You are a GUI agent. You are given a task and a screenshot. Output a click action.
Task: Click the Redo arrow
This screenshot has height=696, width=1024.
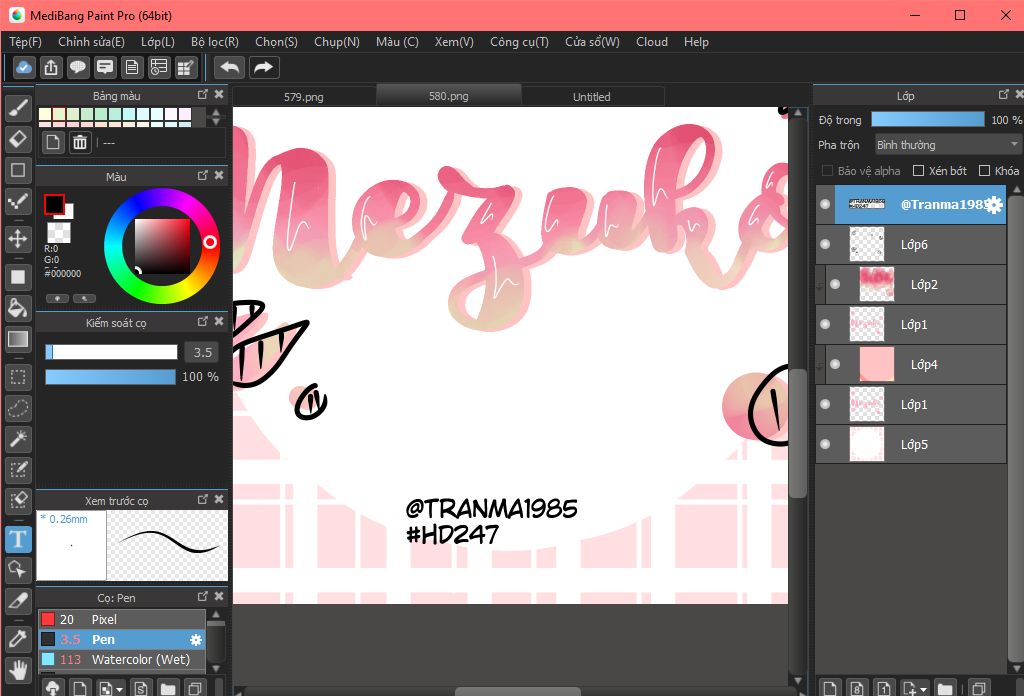click(x=263, y=67)
